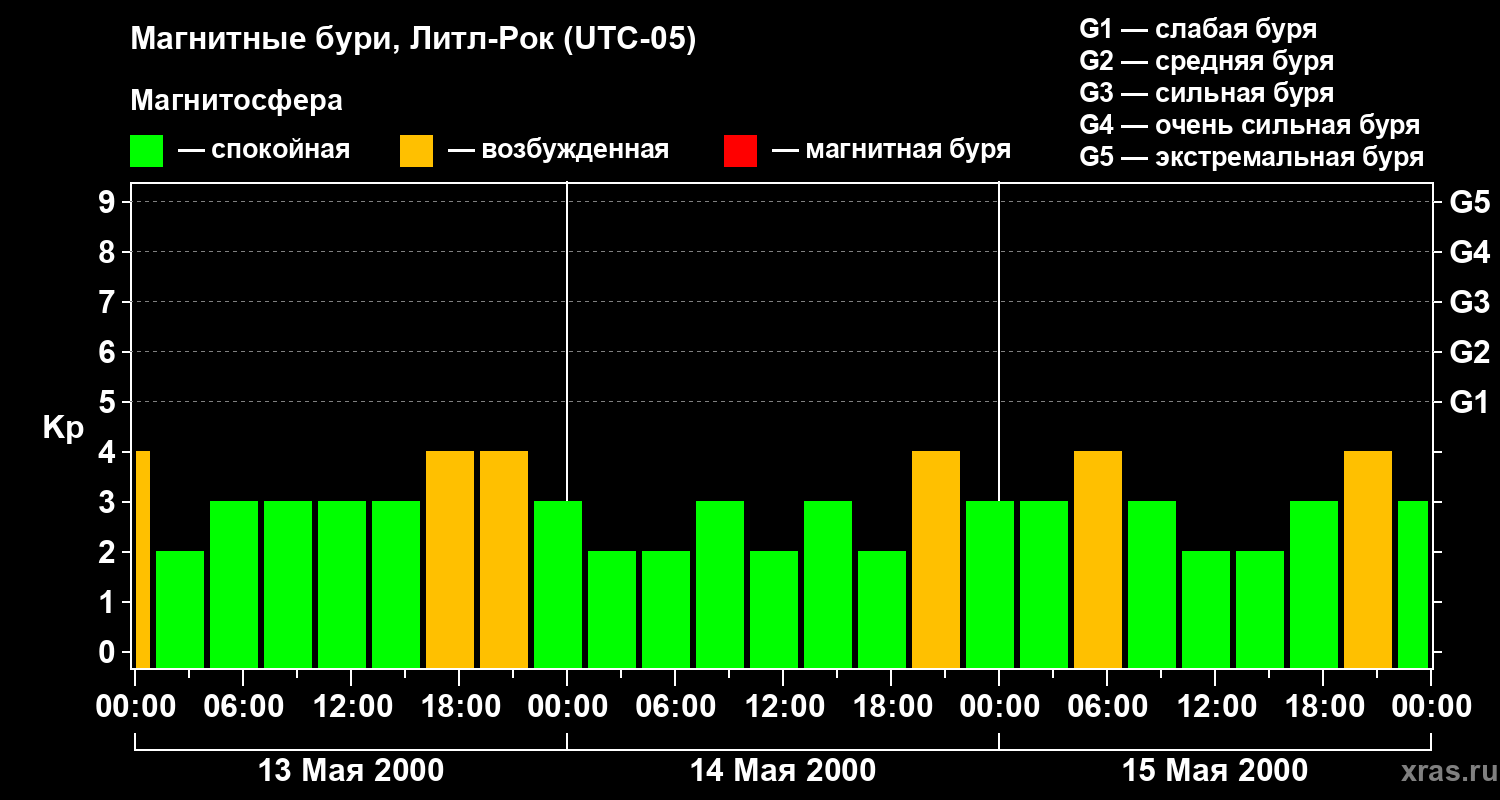Click the '14 Мая 2000' date label
Viewport: 1500px width, 800px height.
[x=783, y=771]
